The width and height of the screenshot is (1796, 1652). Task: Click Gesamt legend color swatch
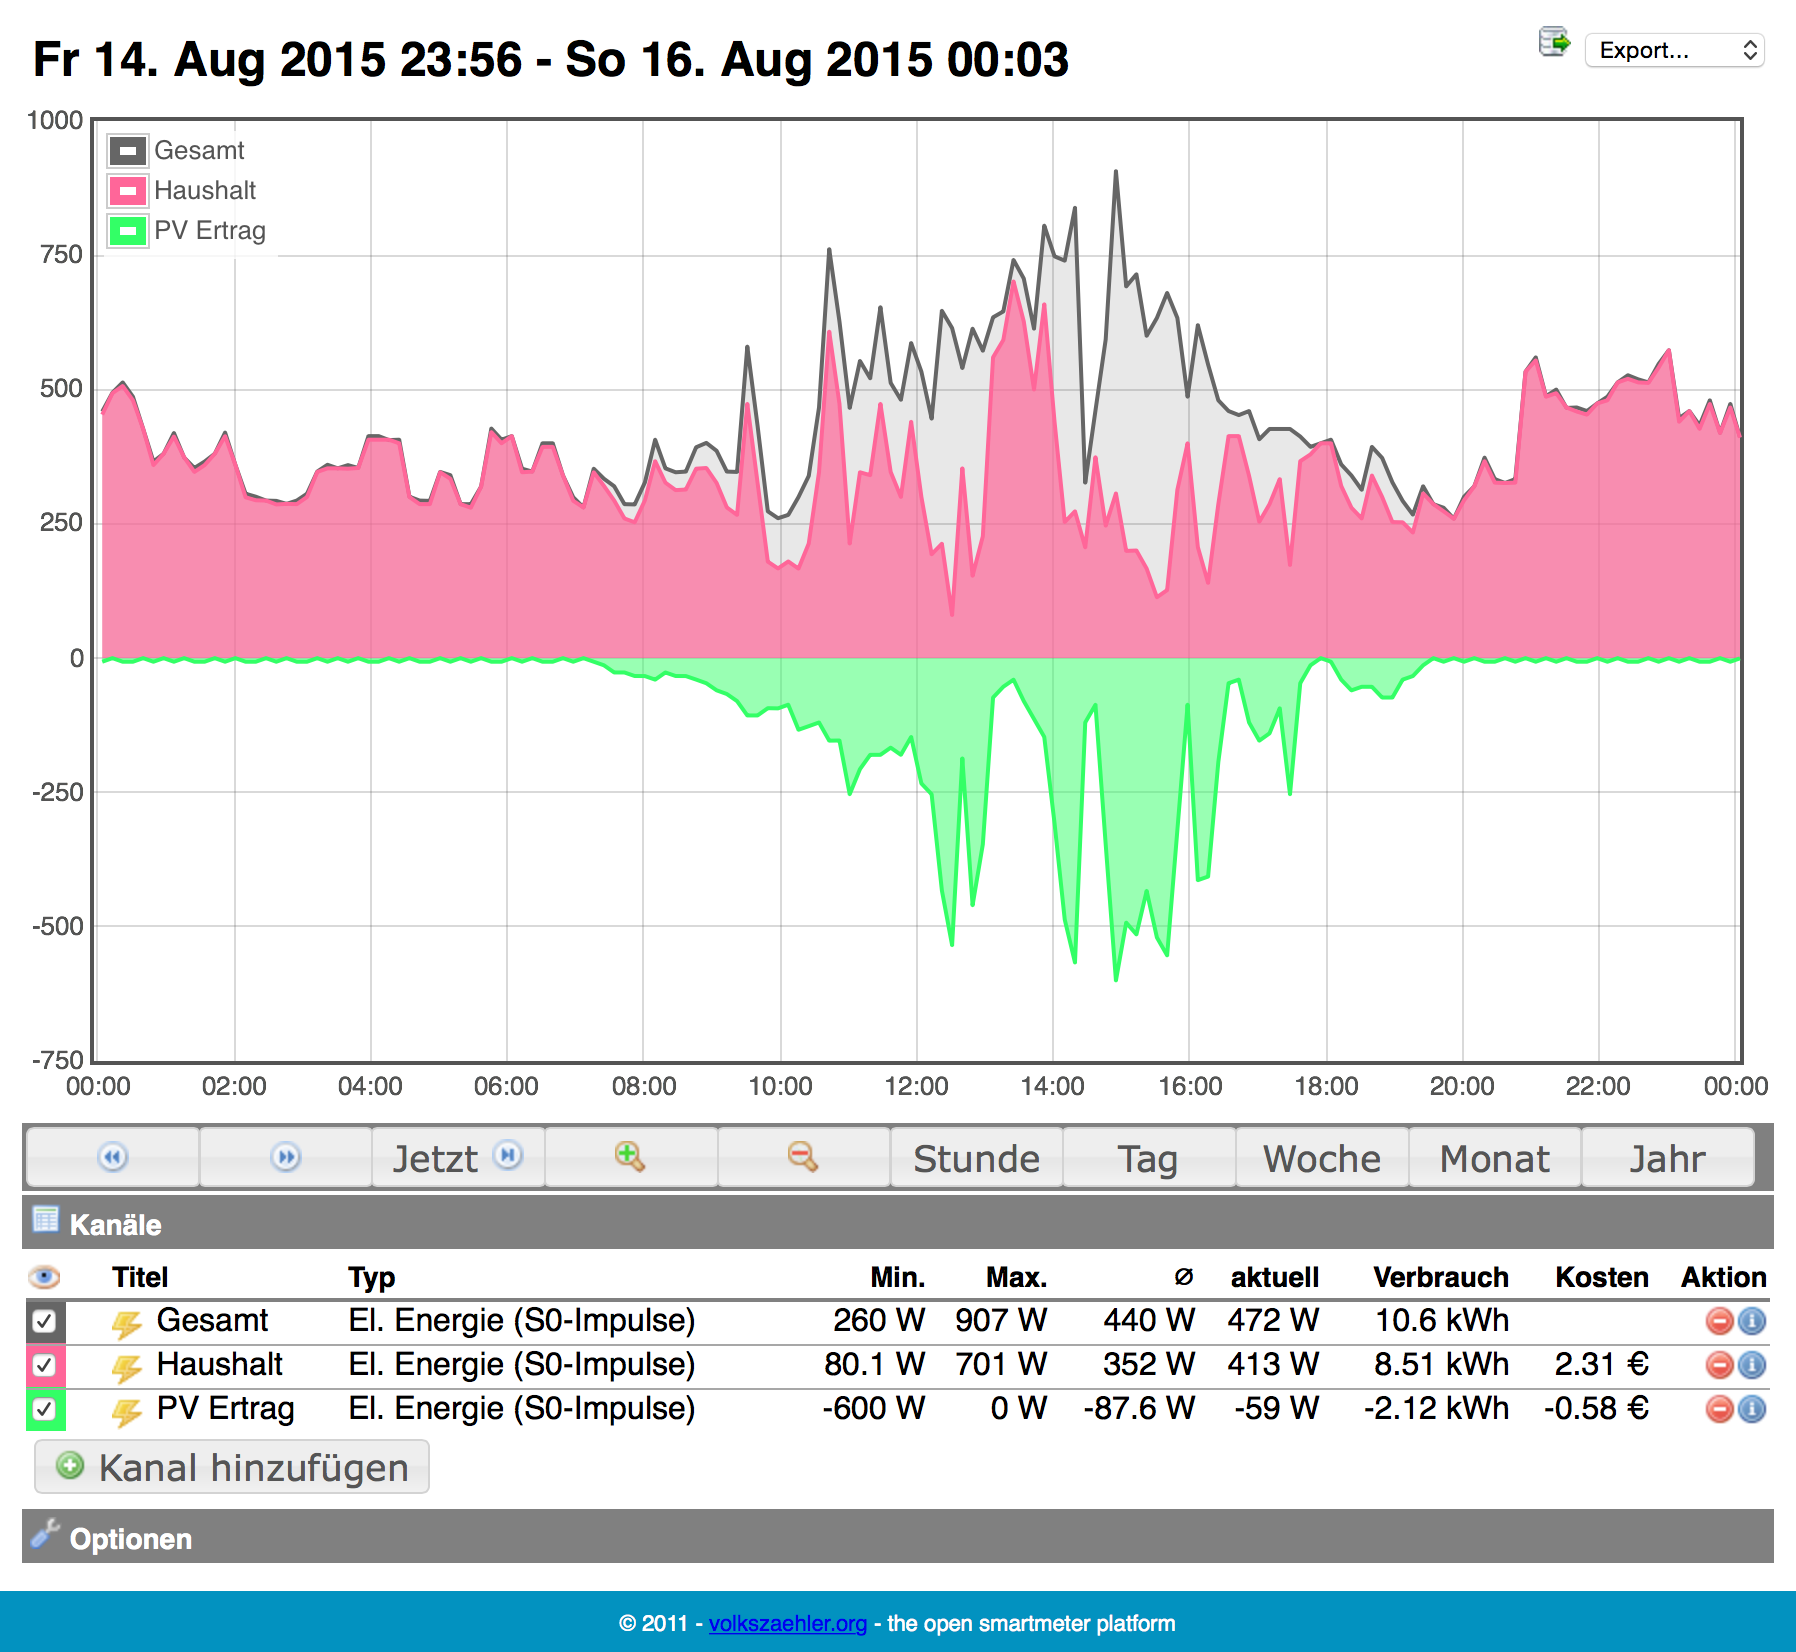coord(128,151)
